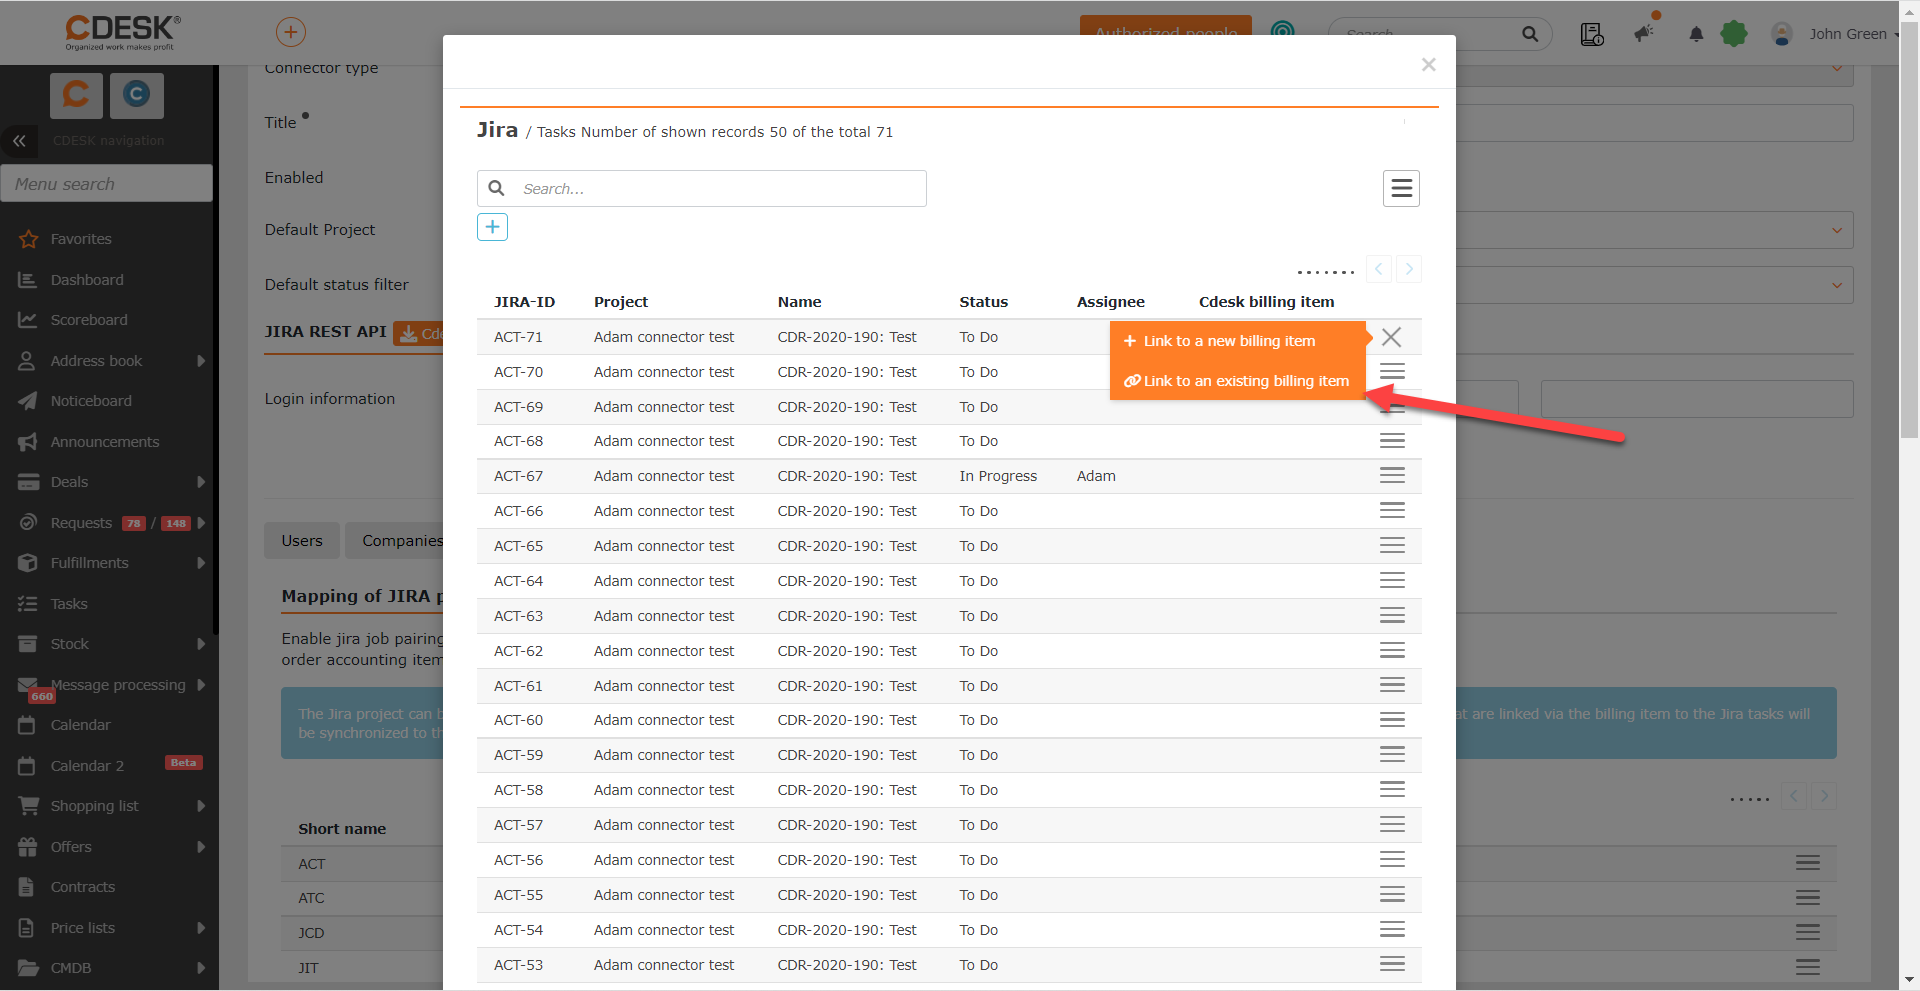This screenshot has height=991, width=1920.
Task: Expand the Deals submenu
Action: [201, 482]
